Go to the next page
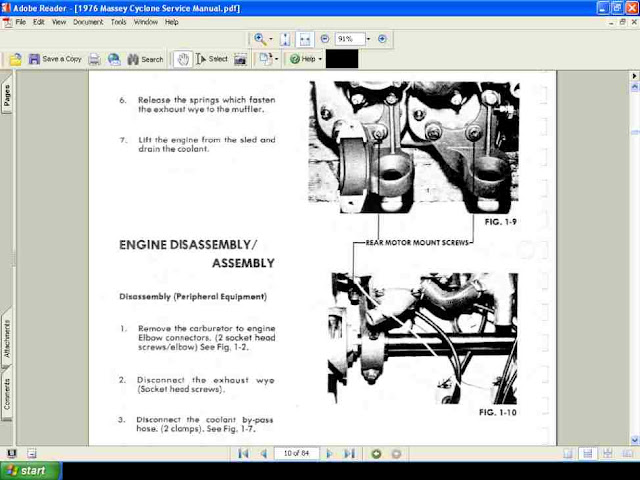The width and height of the screenshot is (640, 480). point(329,453)
